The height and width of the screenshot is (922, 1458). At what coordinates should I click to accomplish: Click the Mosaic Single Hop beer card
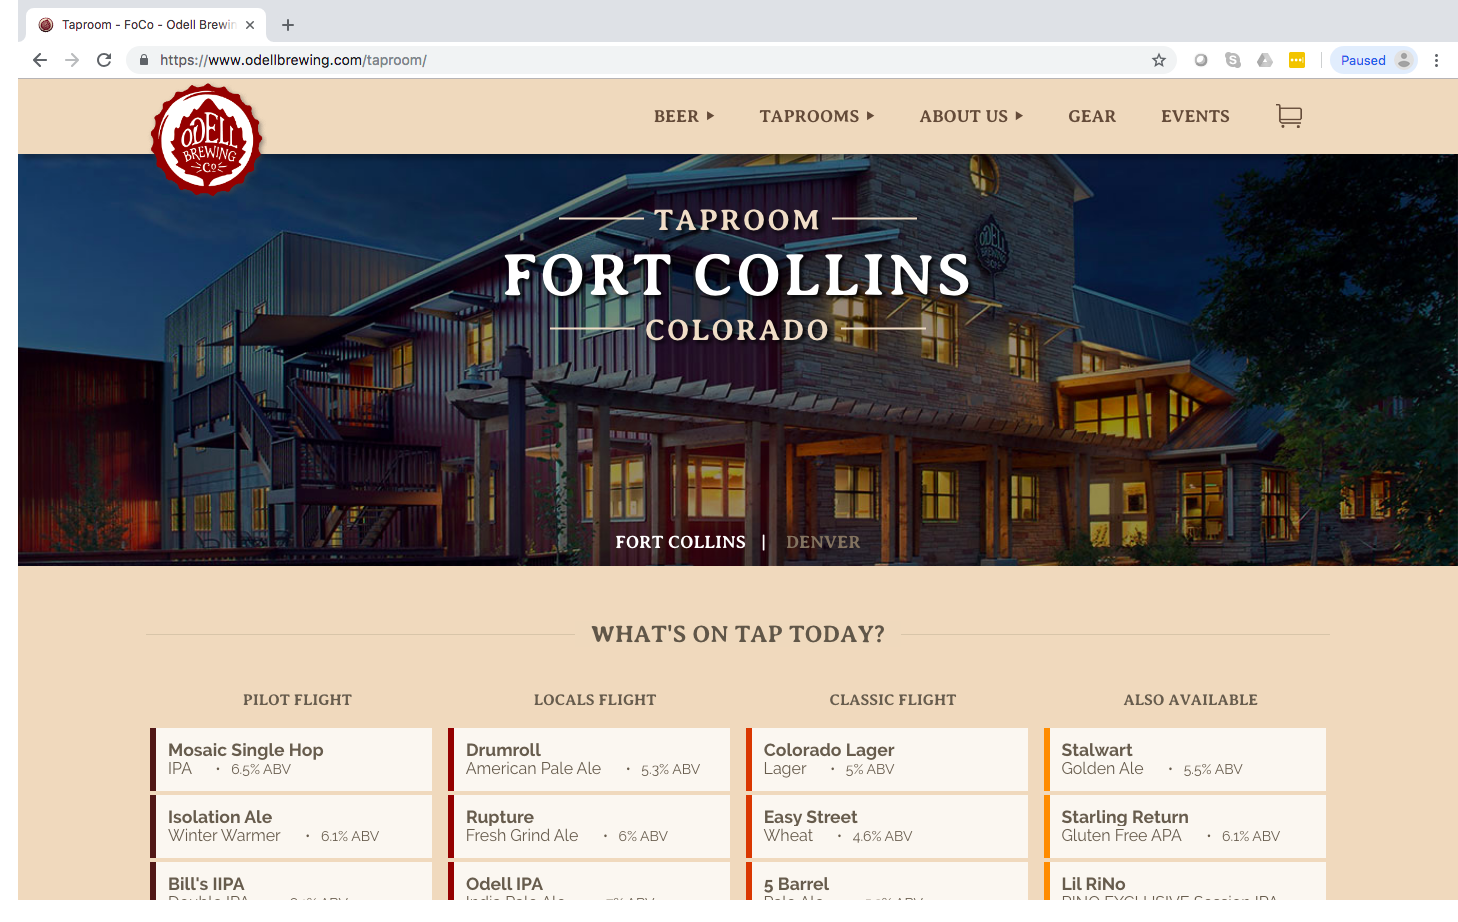[x=291, y=759]
